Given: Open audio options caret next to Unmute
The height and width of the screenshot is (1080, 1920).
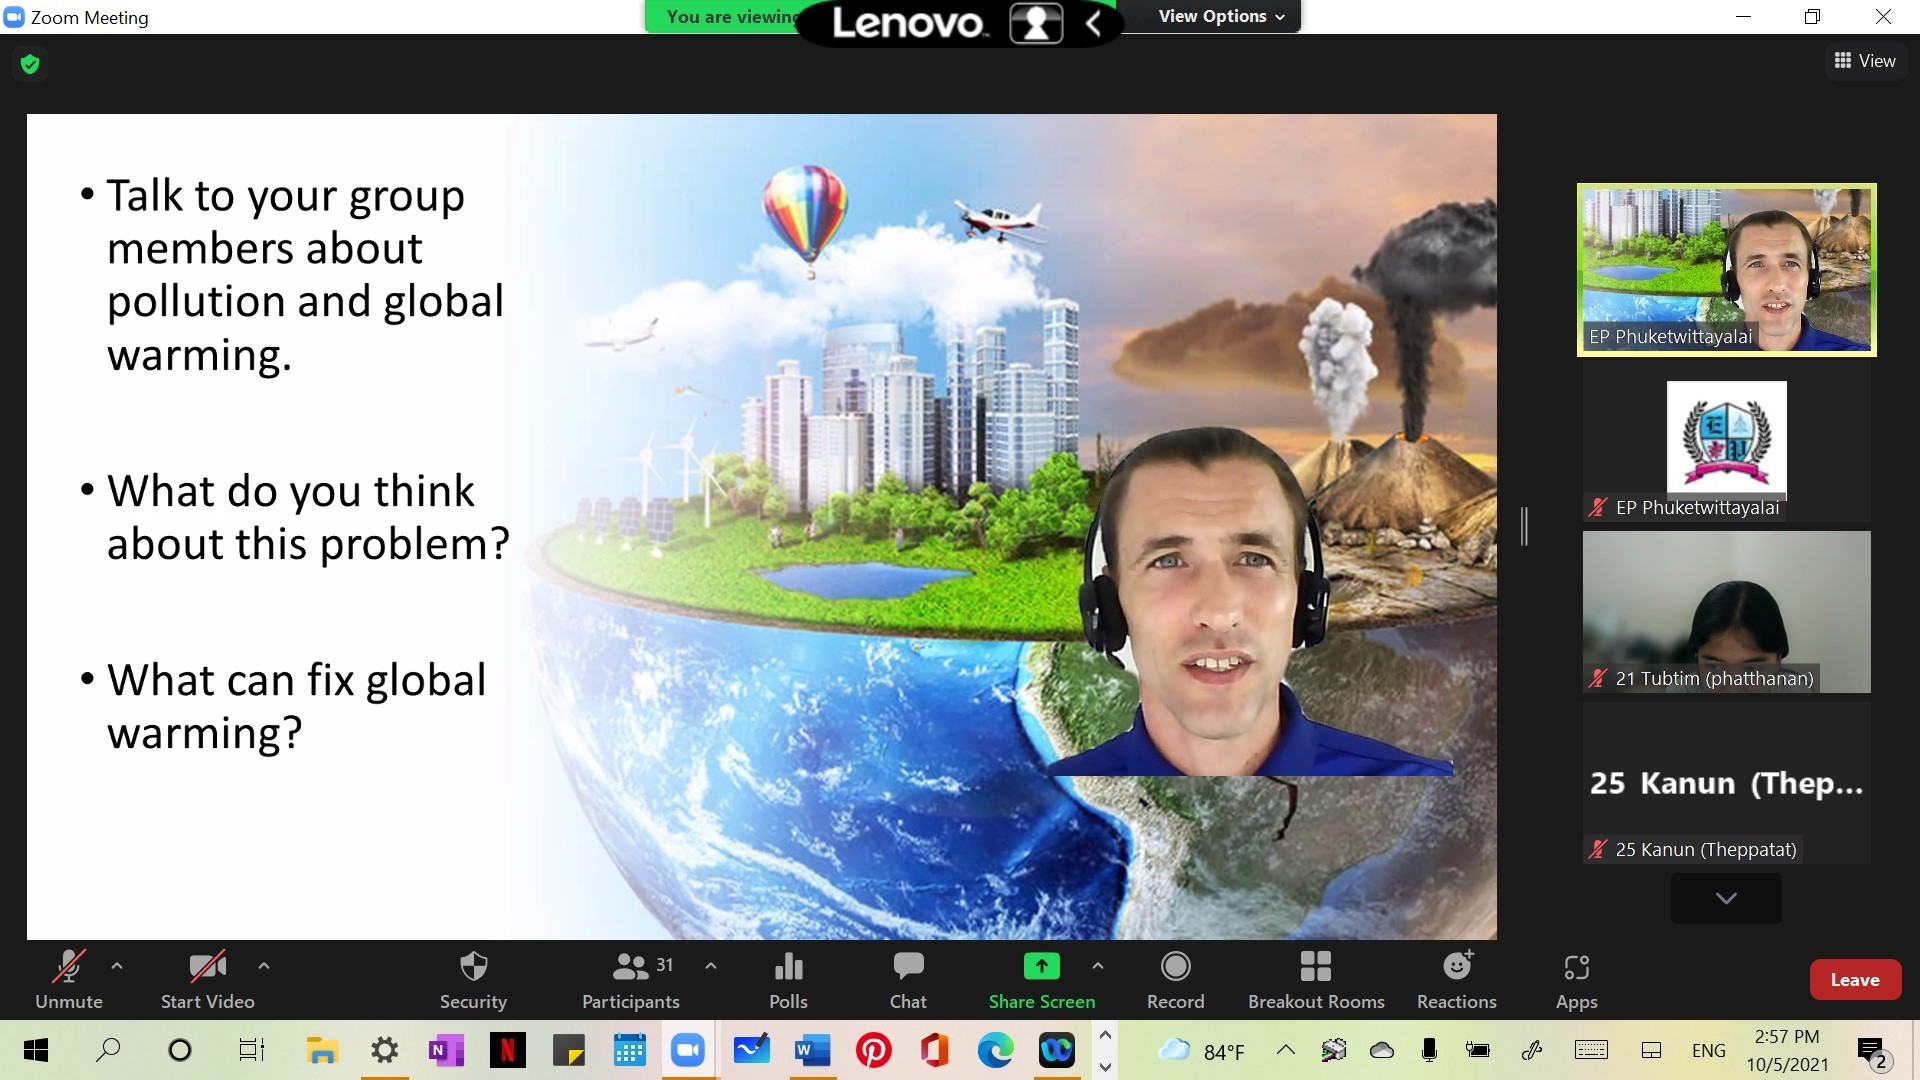Looking at the screenshot, I should point(117,966).
